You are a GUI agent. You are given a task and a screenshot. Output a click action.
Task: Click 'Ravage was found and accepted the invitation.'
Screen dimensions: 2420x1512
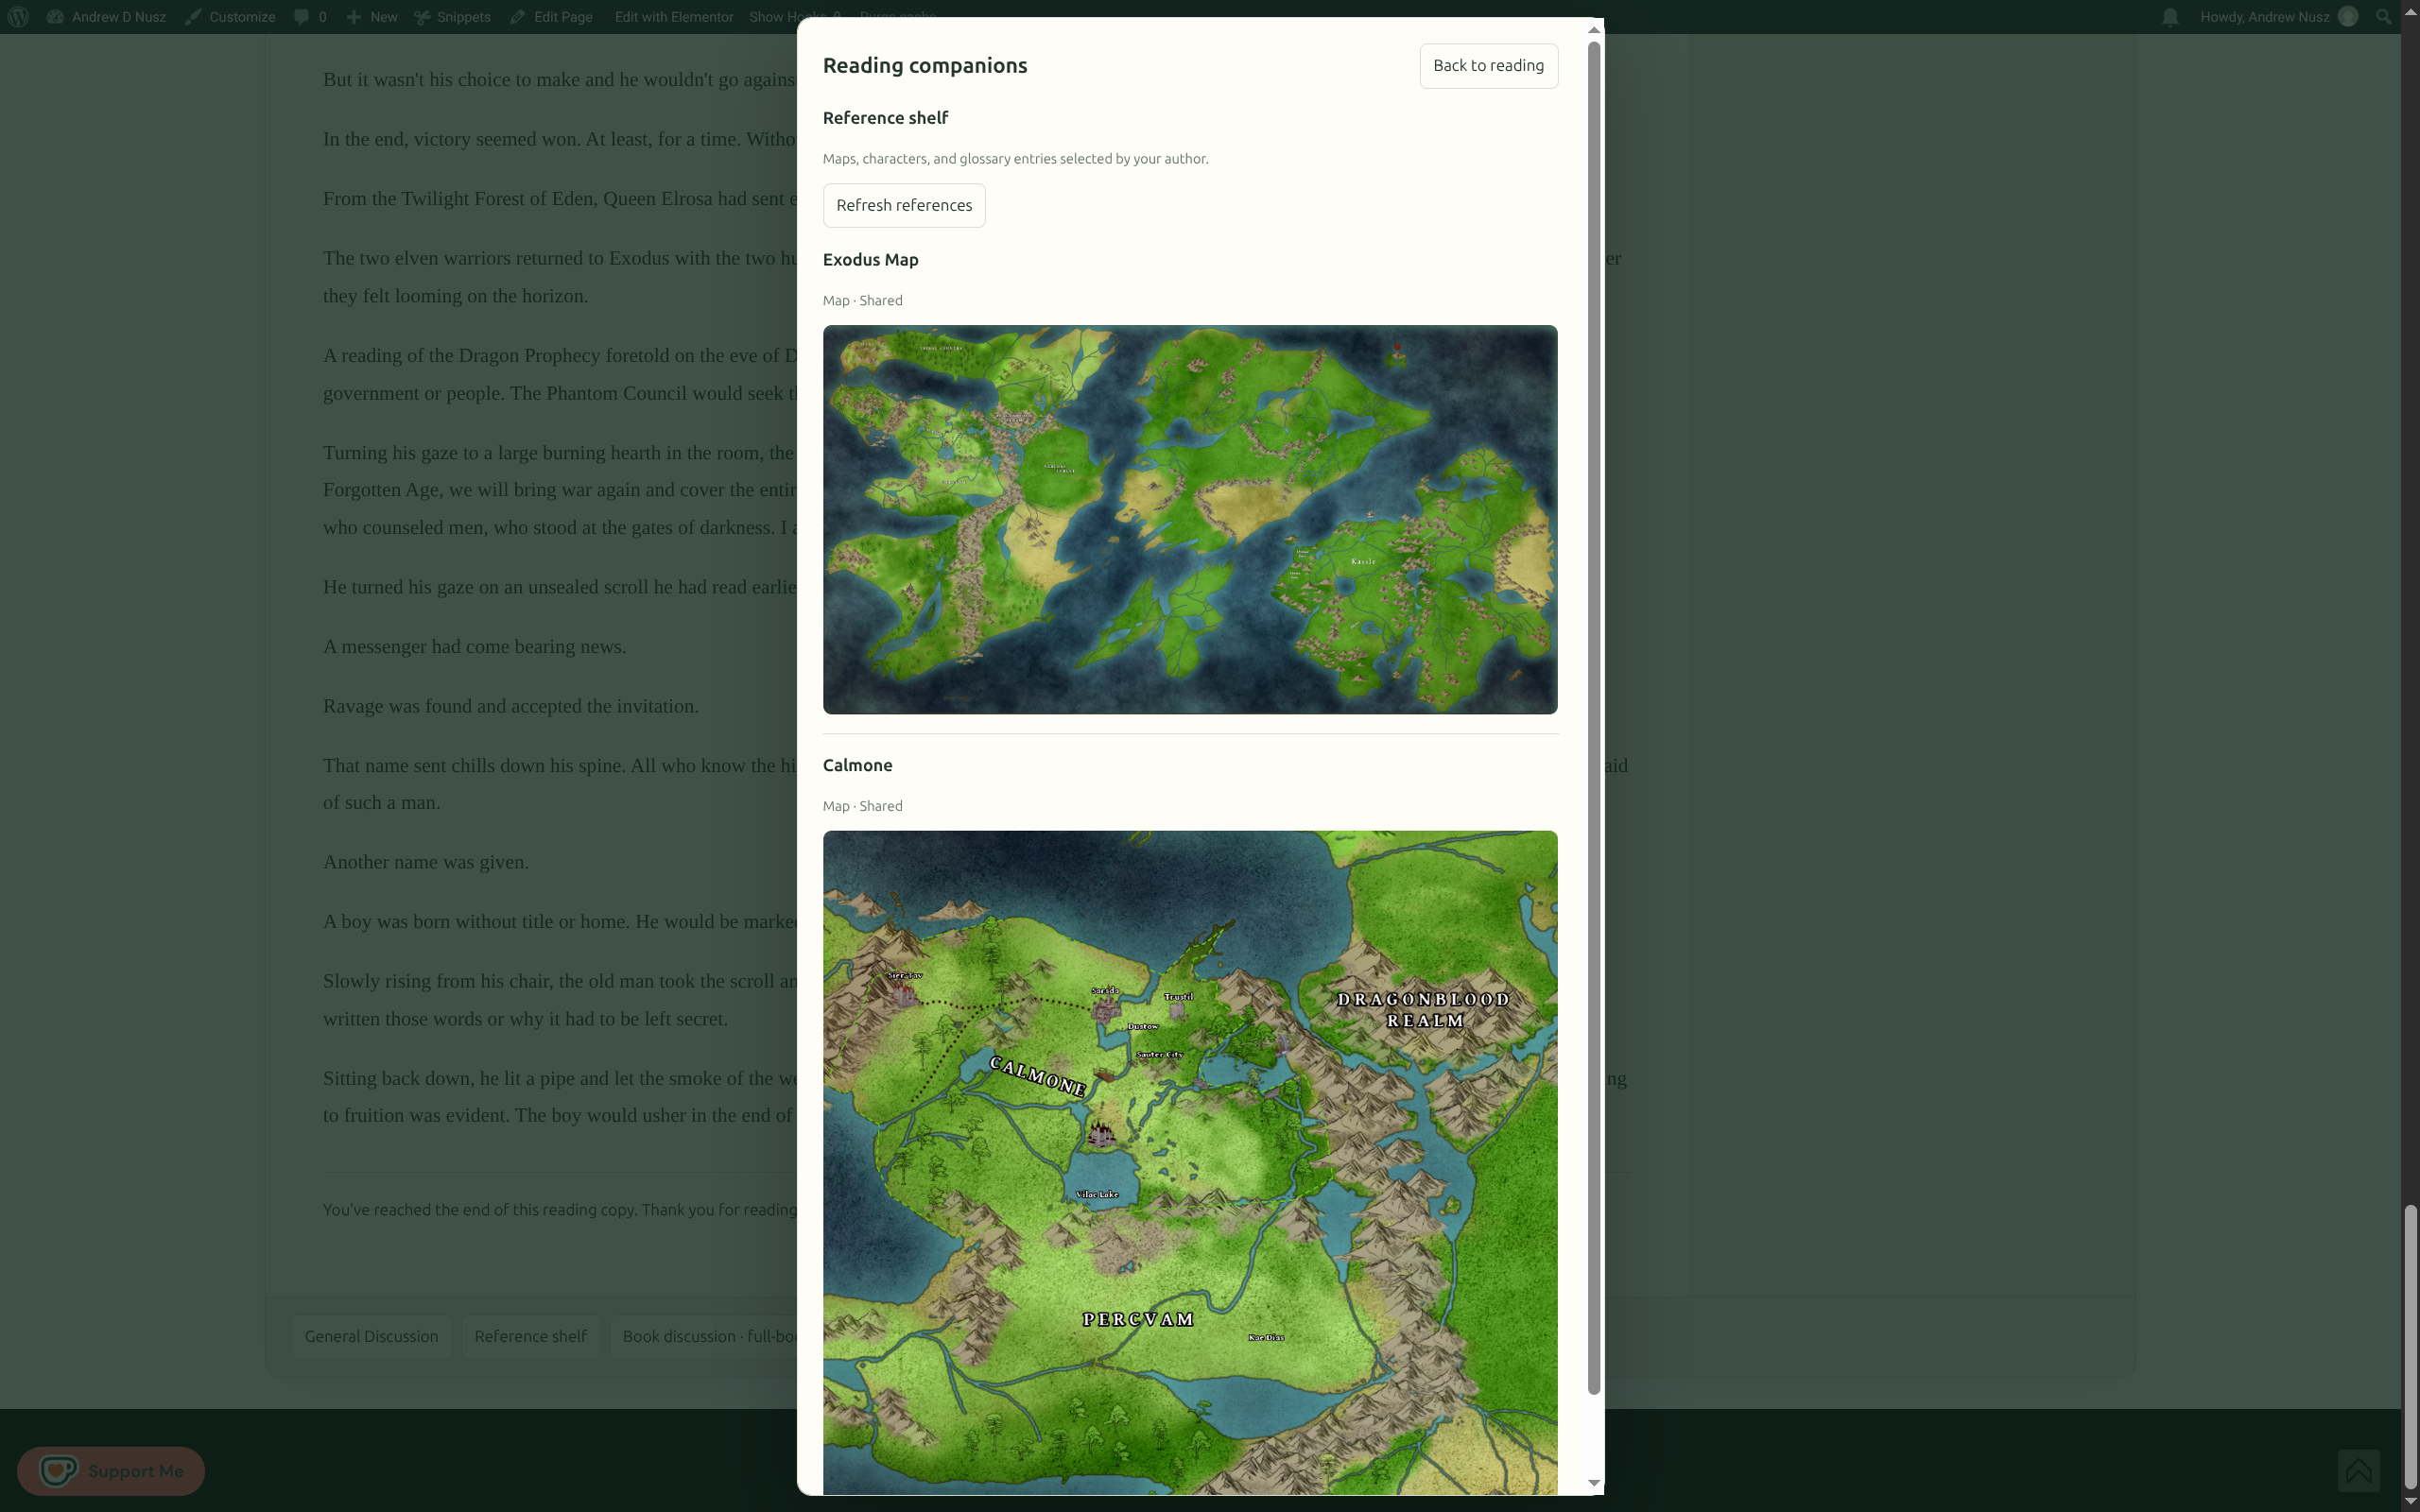pyautogui.click(x=511, y=707)
